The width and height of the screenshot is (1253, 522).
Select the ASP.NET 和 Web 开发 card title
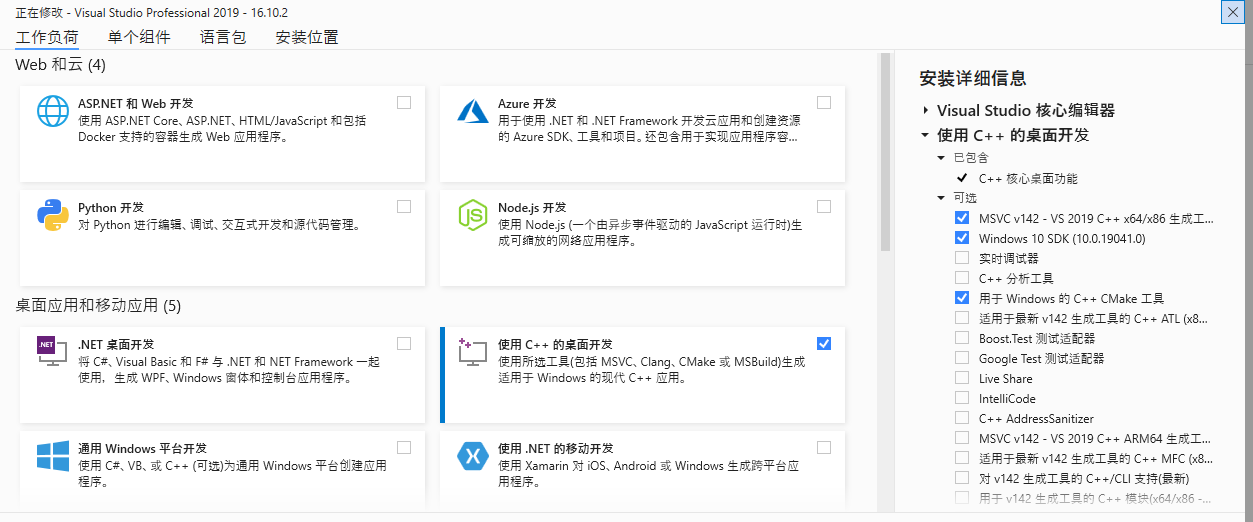136,104
